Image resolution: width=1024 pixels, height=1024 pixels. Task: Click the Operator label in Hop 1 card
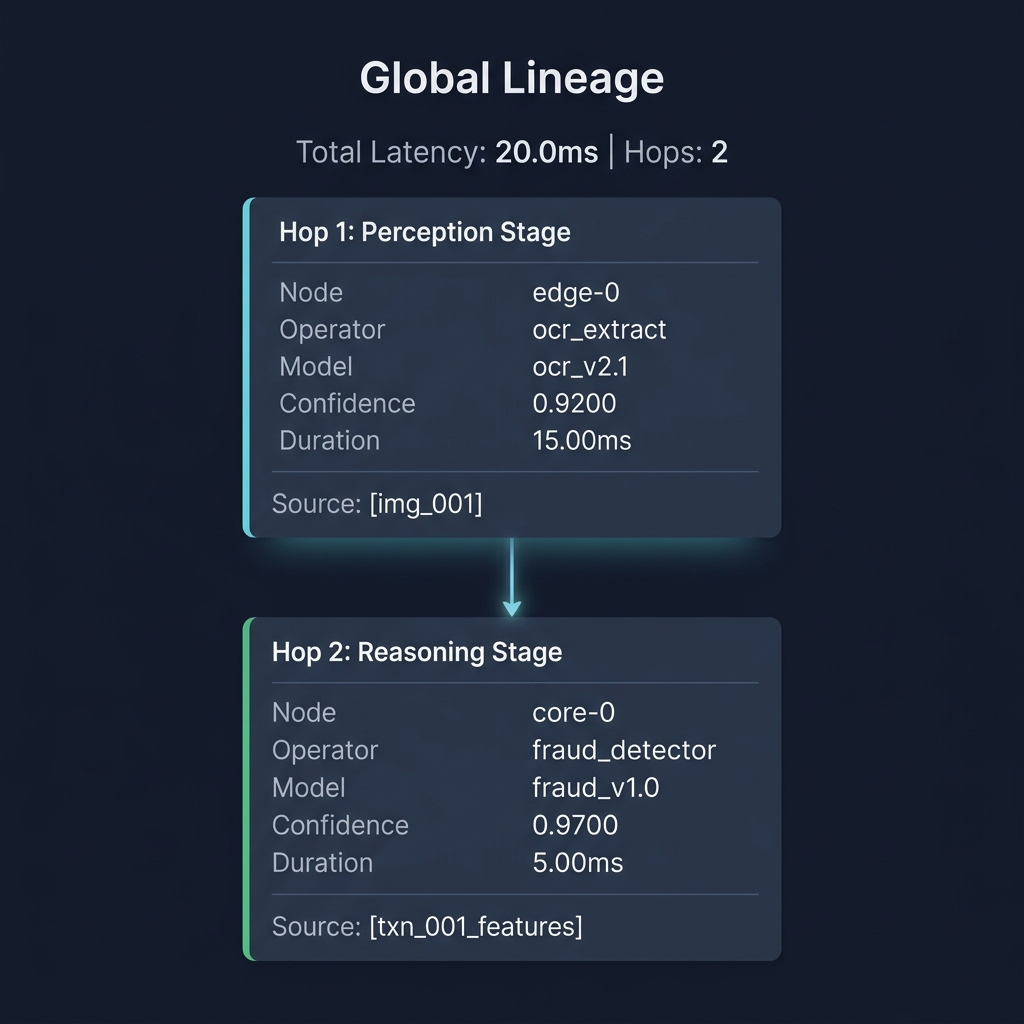(332, 330)
